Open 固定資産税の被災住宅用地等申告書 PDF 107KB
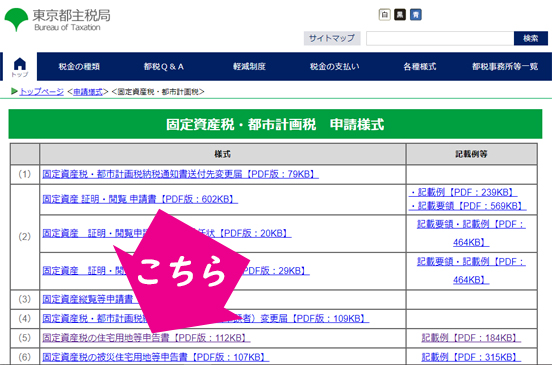 [x=156, y=357]
